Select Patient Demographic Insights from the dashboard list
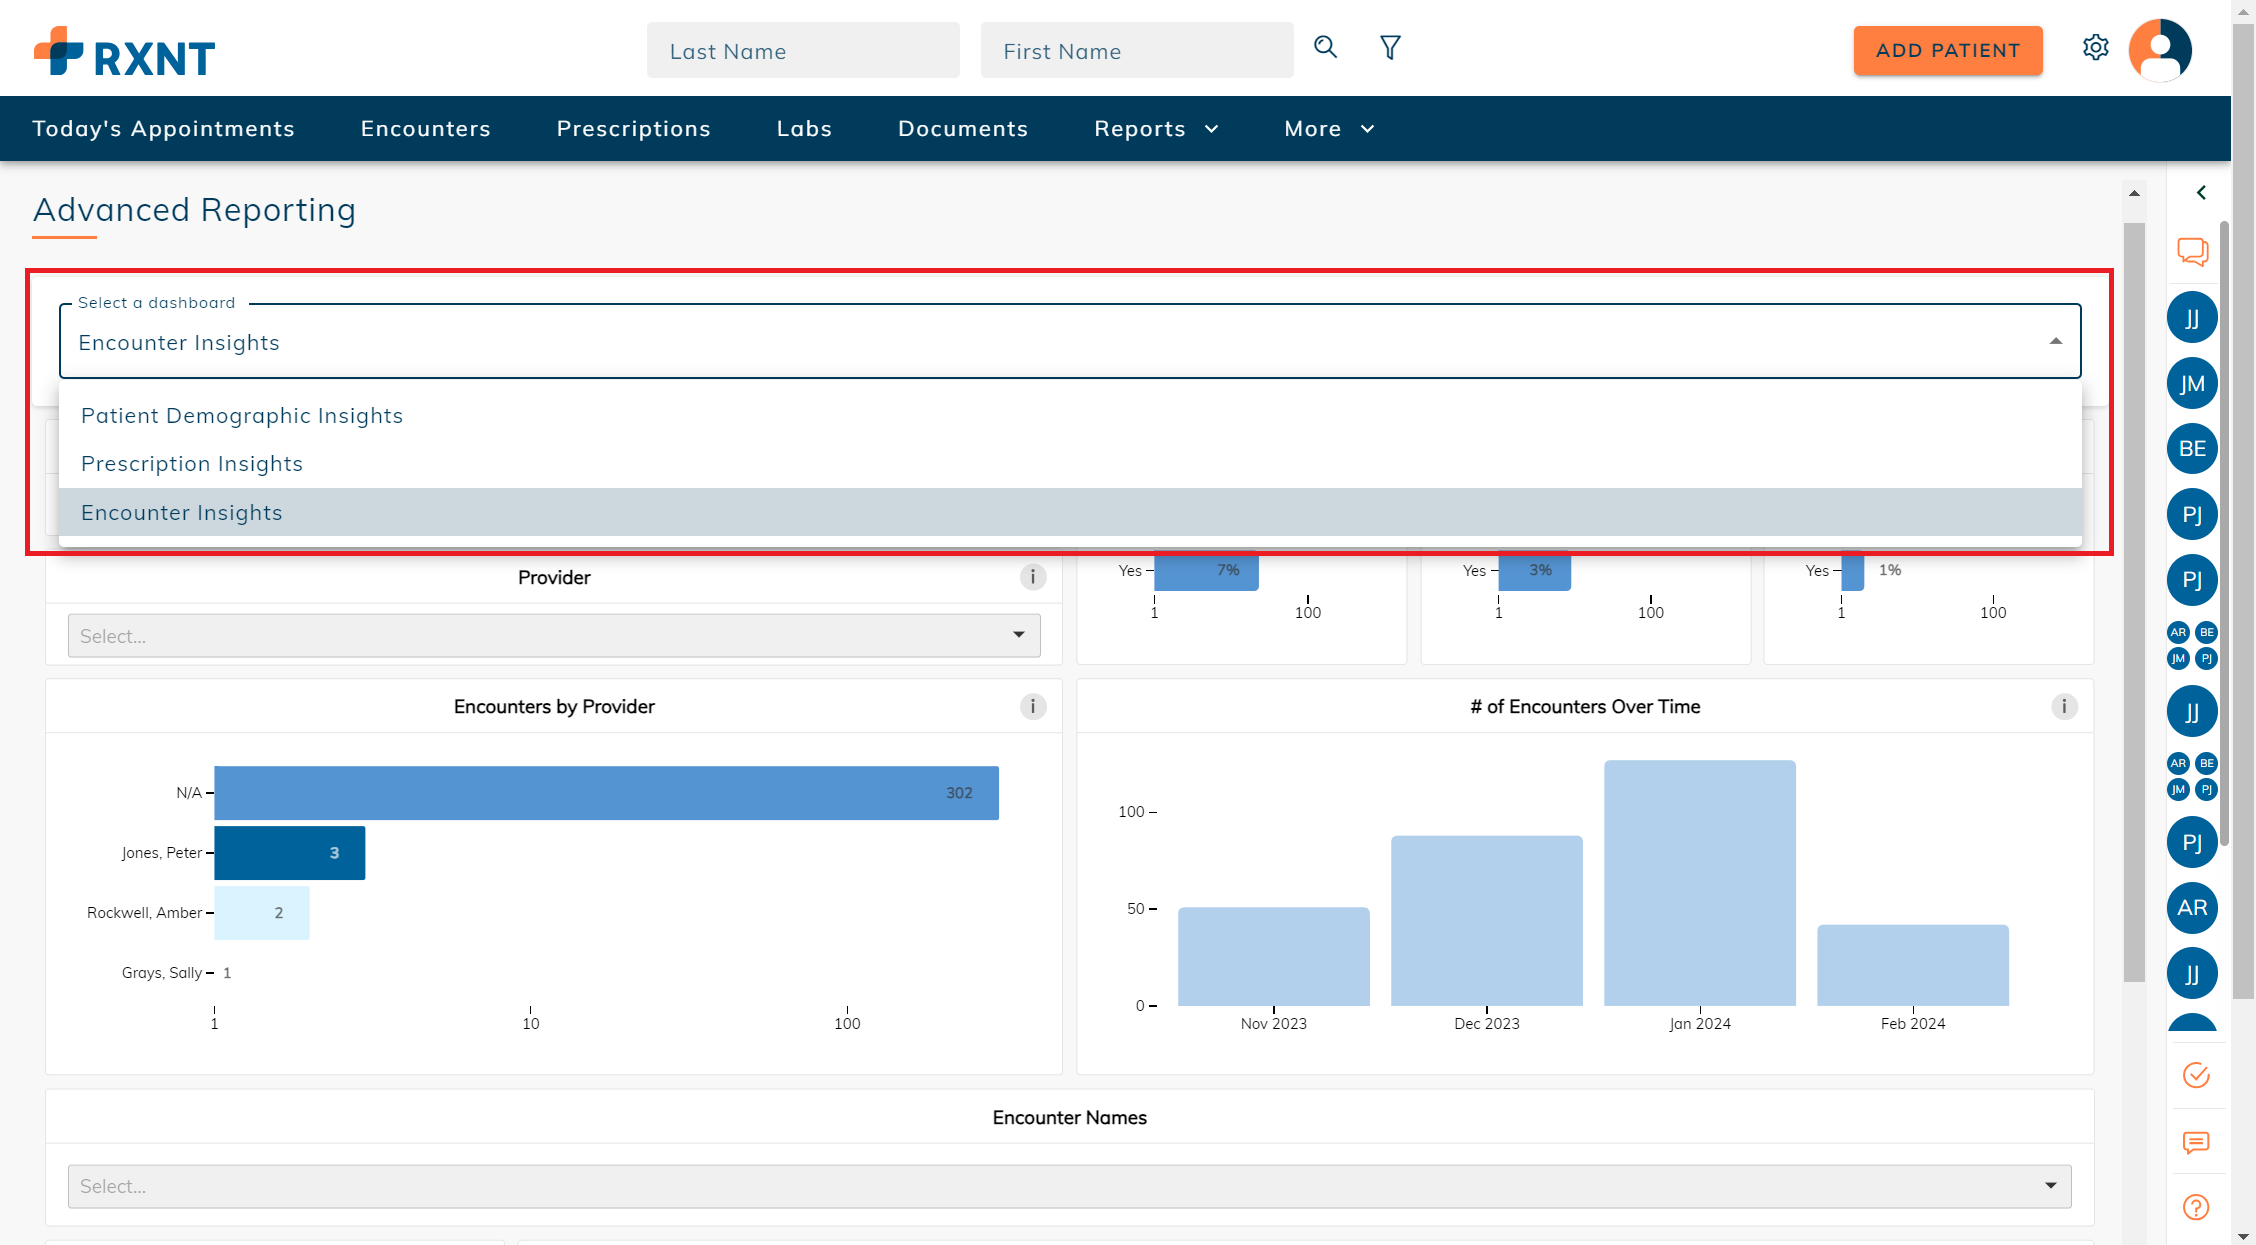The width and height of the screenshot is (2256, 1245). [x=241, y=416]
